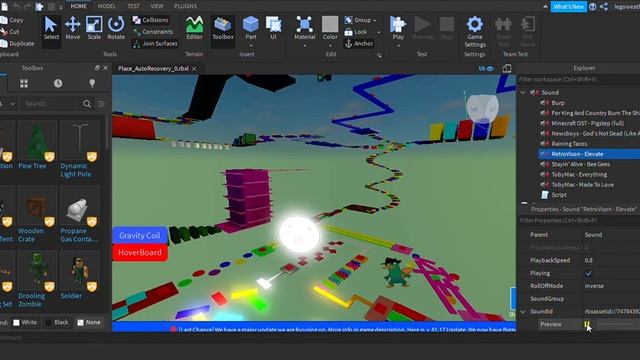Image resolution: width=640 pixels, height=360 pixels.
Task: Toggle Join Surfaces setting
Action: click(x=155, y=43)
